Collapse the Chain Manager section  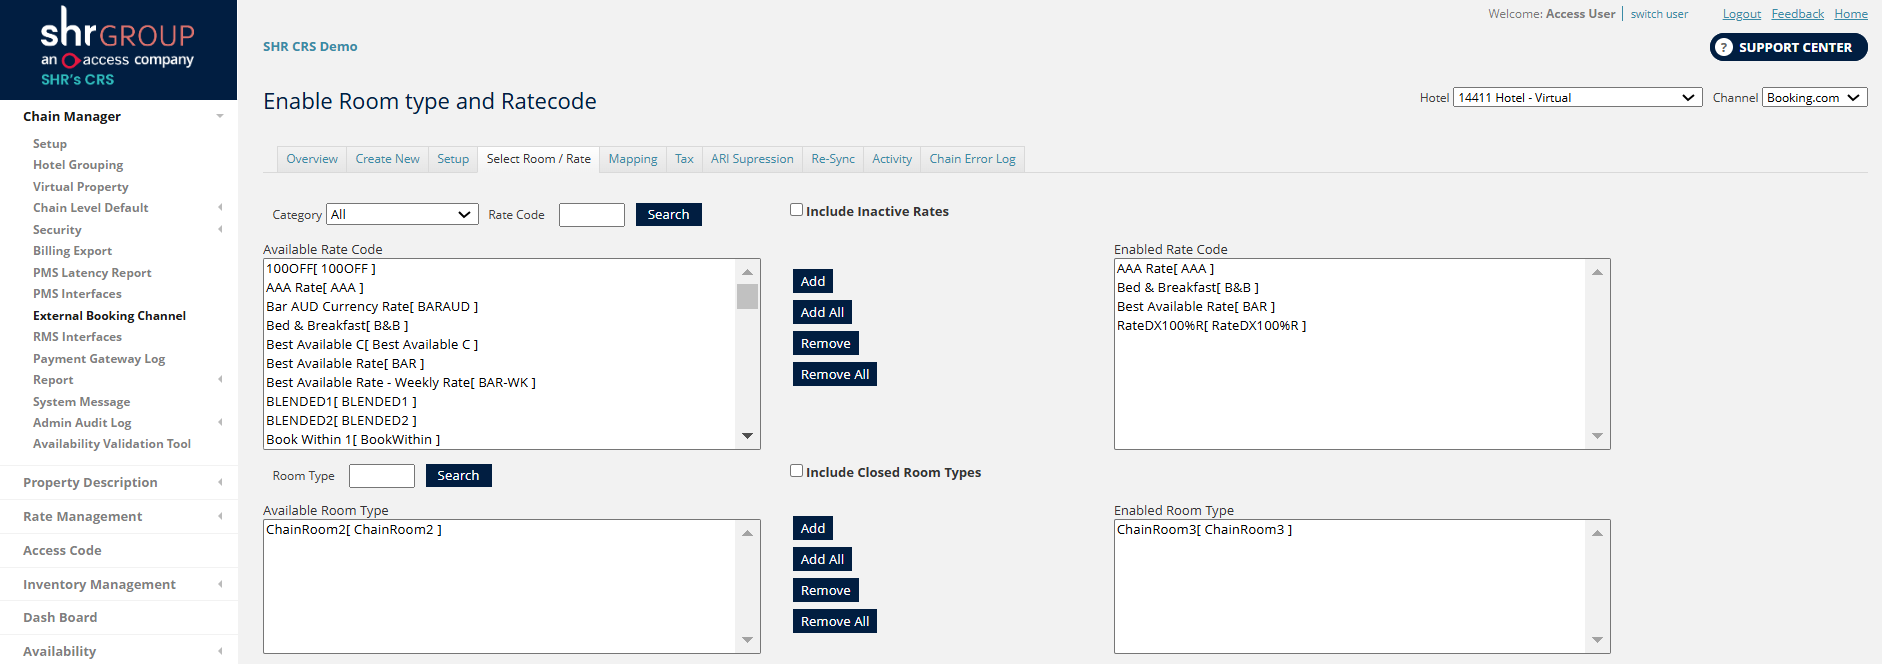[x=220, y=116]
